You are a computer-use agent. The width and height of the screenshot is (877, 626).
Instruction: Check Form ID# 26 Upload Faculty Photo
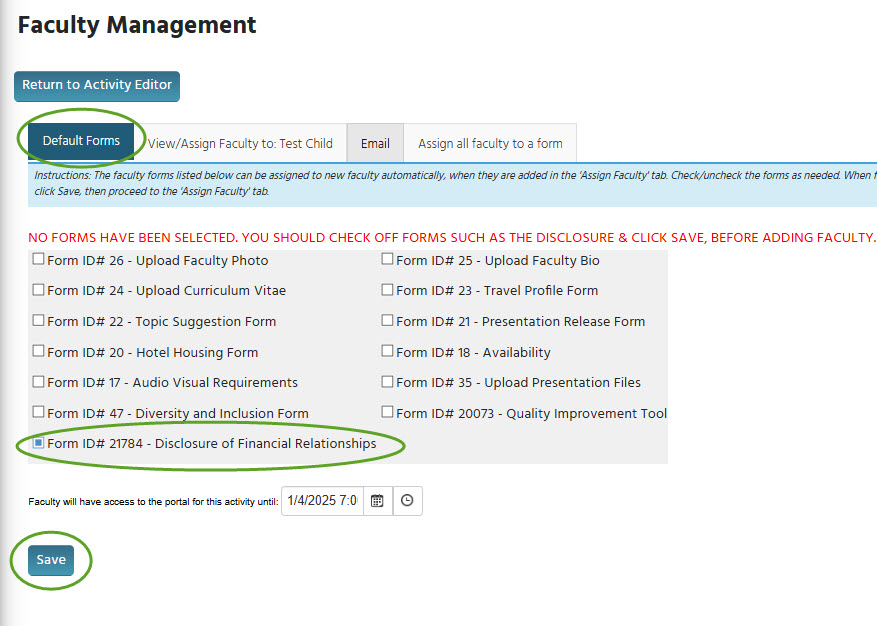click(38, 260)
